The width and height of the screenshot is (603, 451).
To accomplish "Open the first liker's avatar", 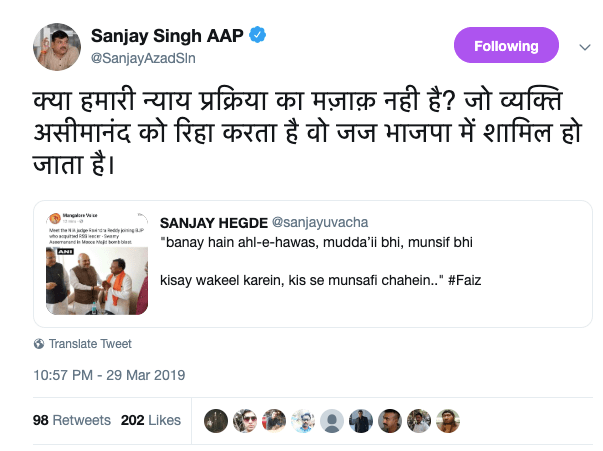I will click(x=216, y=420).
